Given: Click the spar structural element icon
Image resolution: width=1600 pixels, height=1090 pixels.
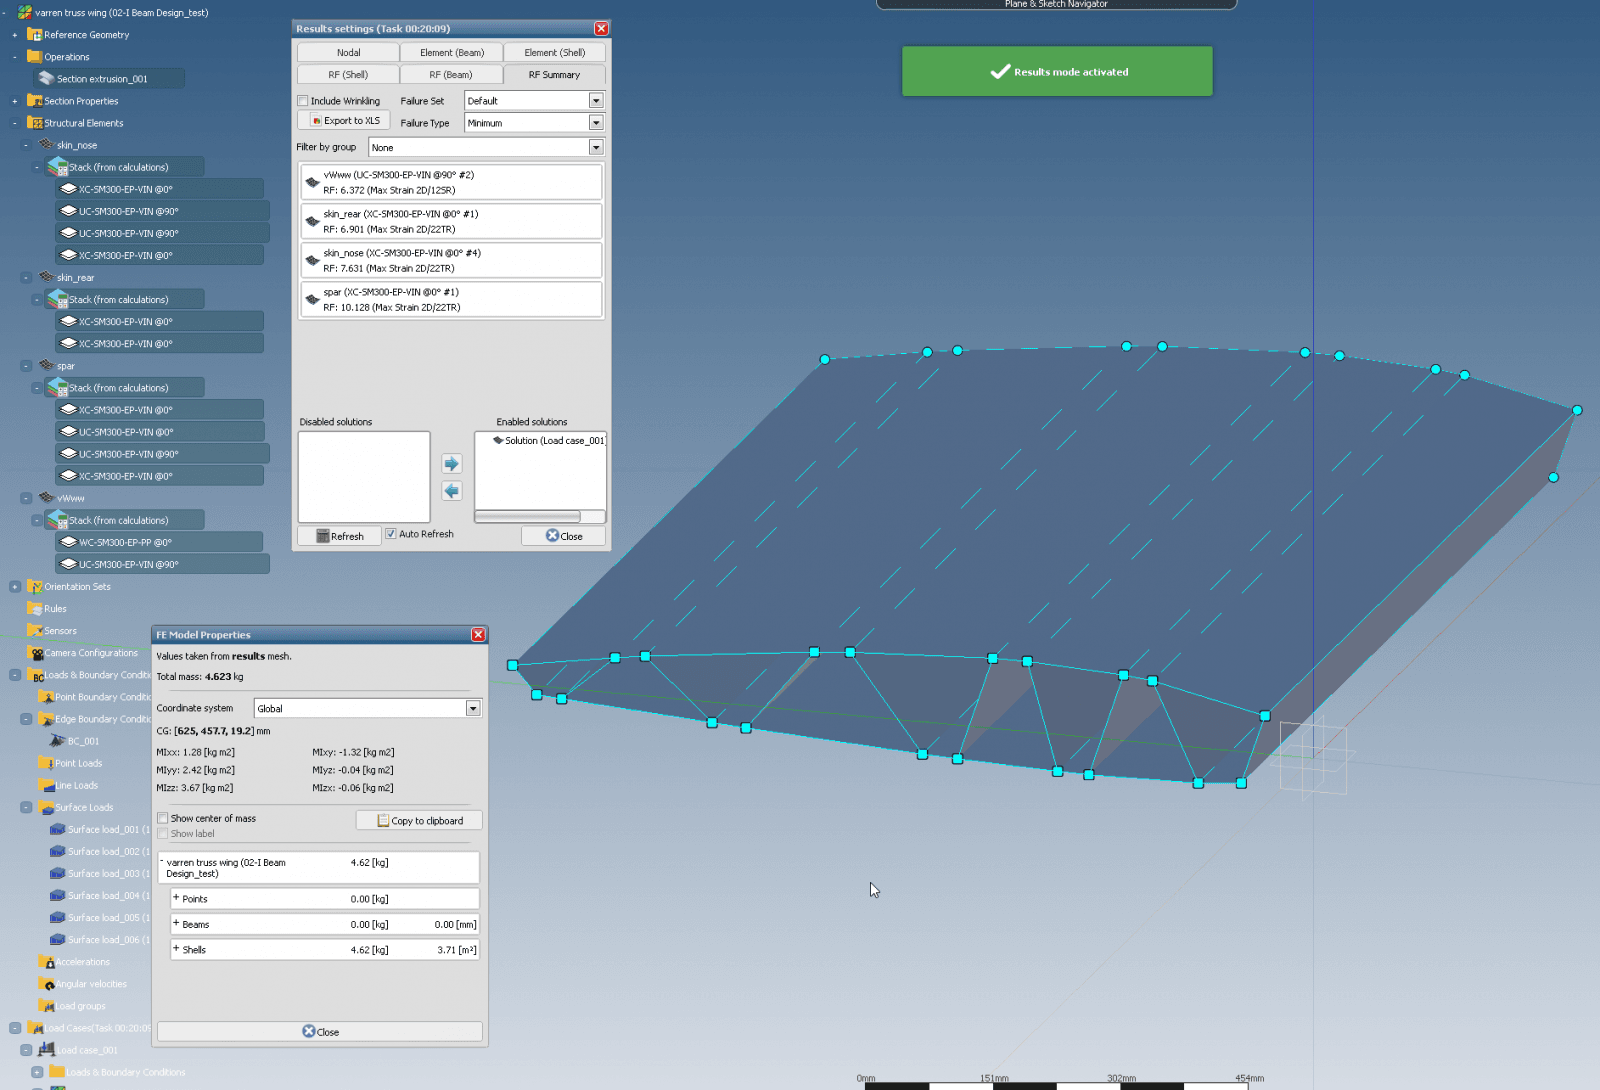Looking at the screenshot, I should pyautogui.click(x=46, y=365).
